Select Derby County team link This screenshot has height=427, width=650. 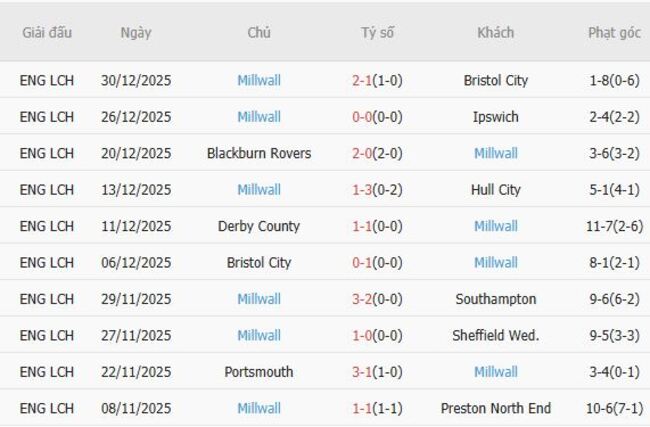pos(259,226)
